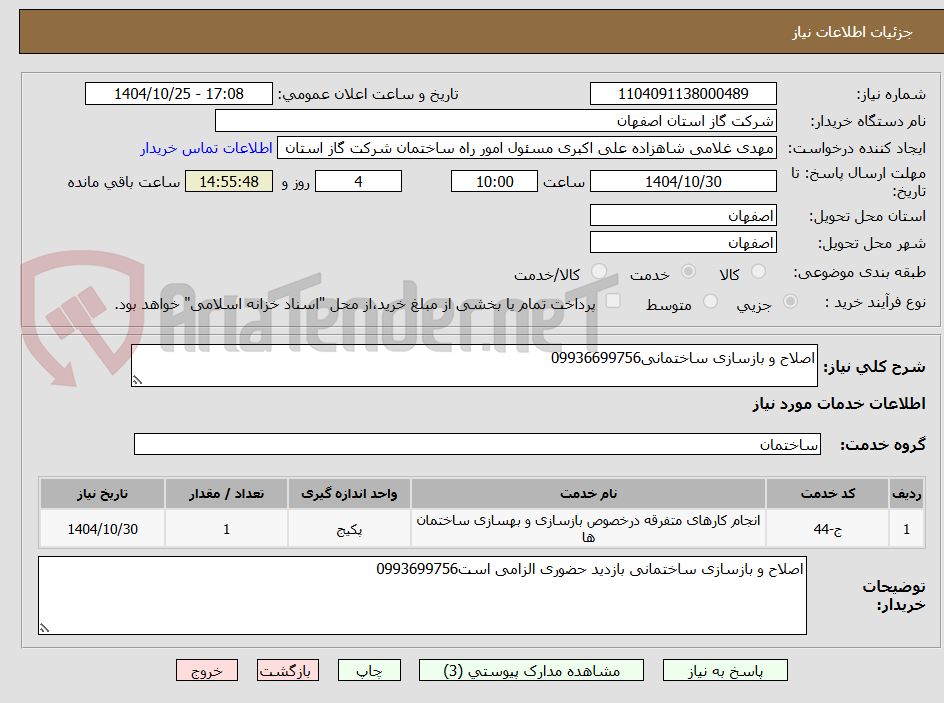The height and width of the screenshot is (703, 944).
Task: Click the بازگشت back button
Action: (288, 670)
